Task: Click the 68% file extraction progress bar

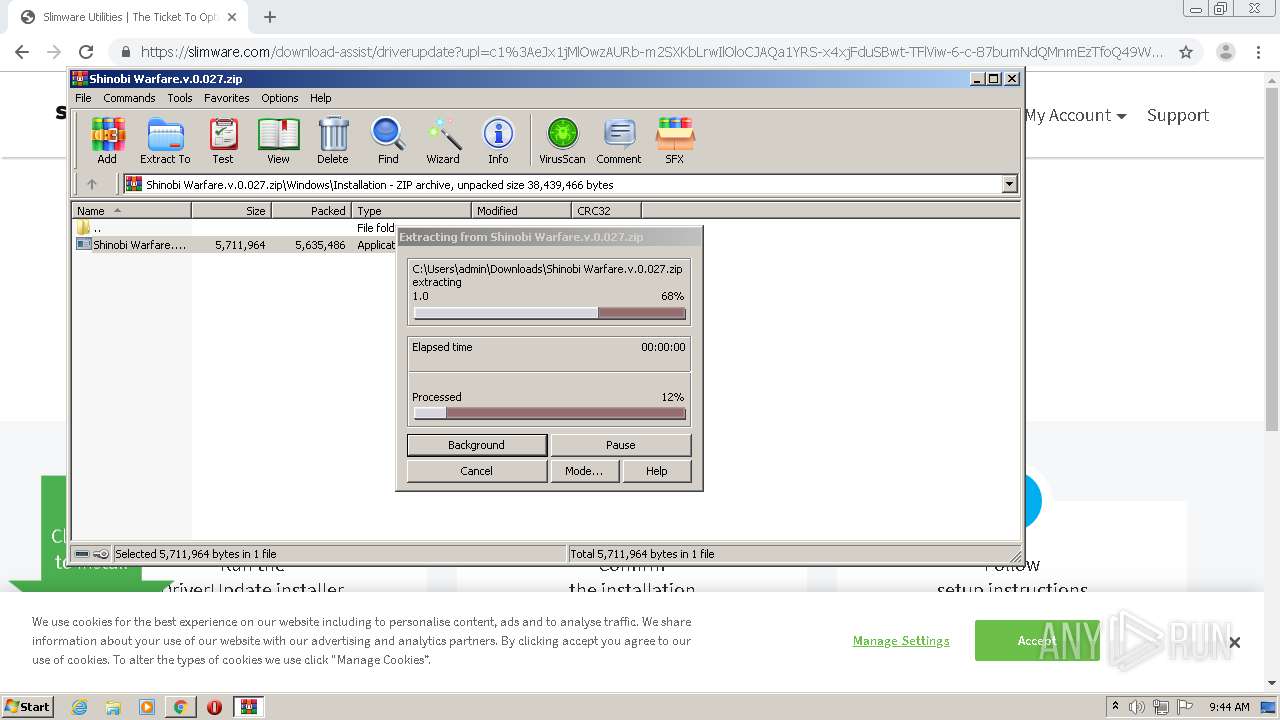Action: click(549, 313)
